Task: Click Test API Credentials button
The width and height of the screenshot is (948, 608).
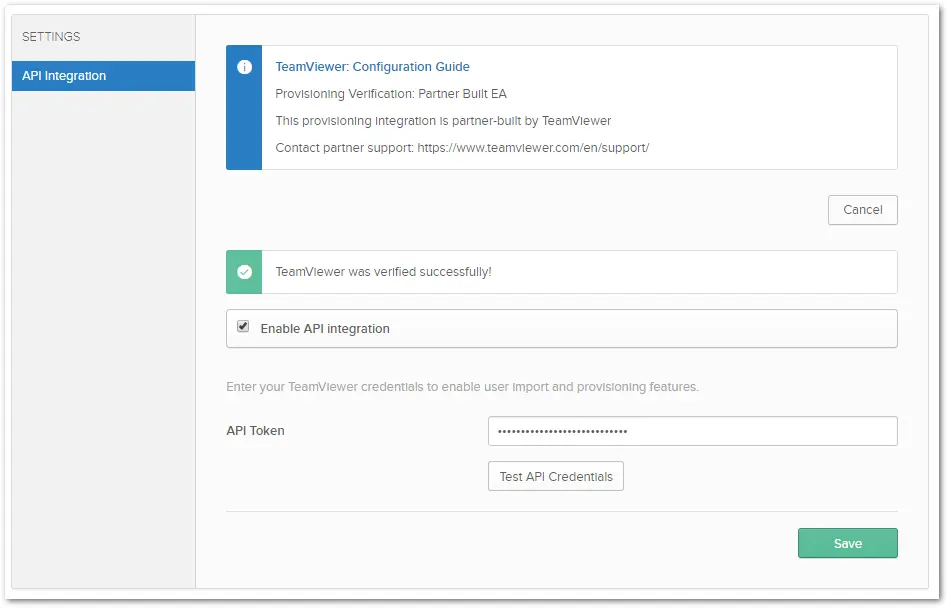Action: [x=556, y=476]
